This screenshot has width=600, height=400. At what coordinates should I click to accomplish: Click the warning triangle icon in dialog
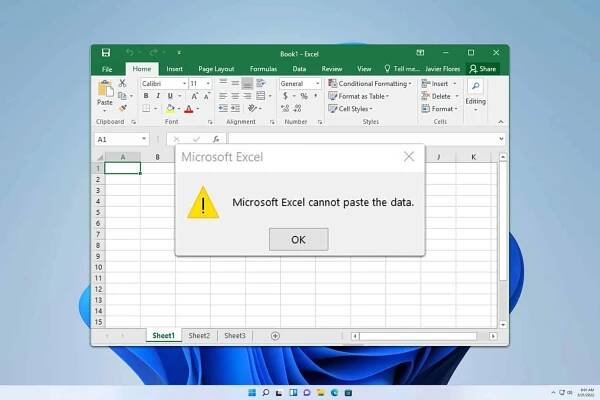point(204,203)
